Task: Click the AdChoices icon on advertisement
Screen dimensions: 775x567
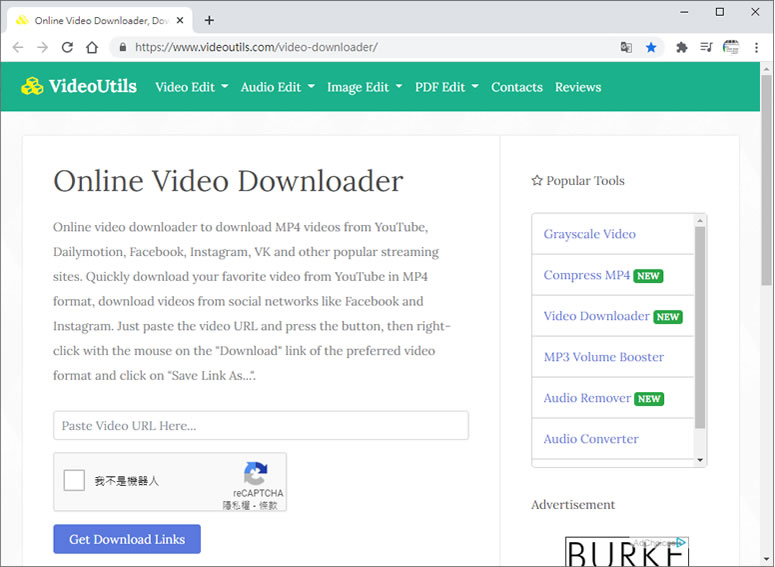Action: (x=681, y=542)
